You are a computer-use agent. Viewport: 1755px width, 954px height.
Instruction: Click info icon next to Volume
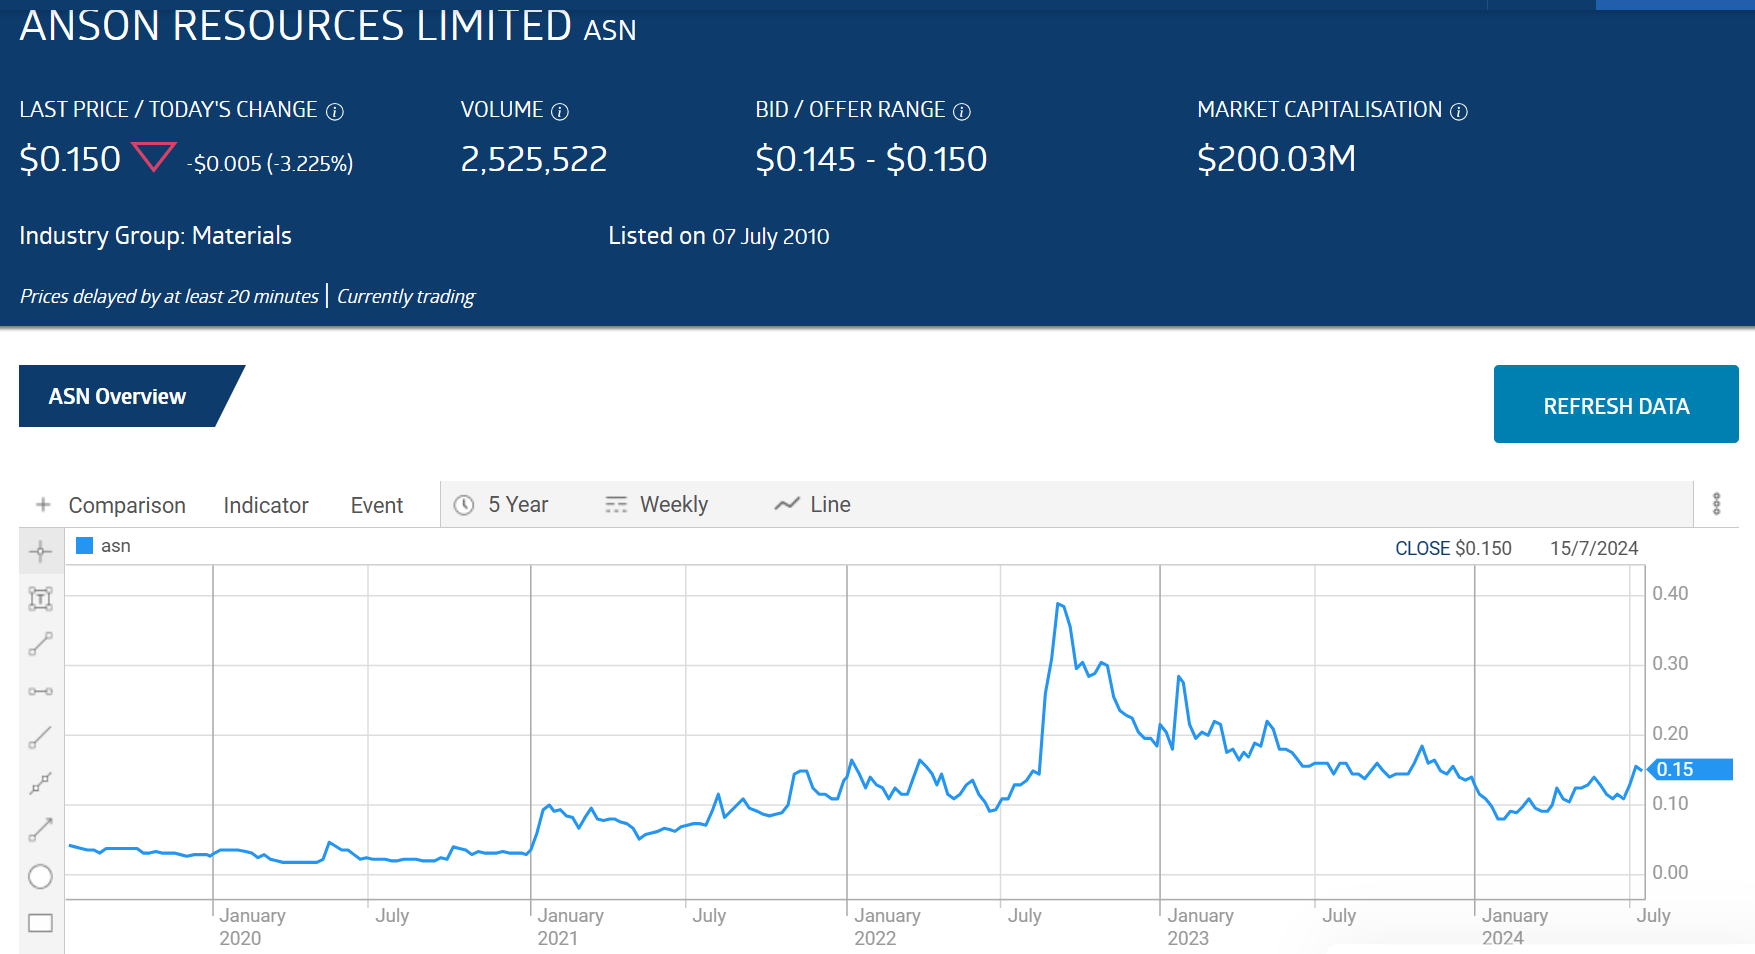pos(560,112)
